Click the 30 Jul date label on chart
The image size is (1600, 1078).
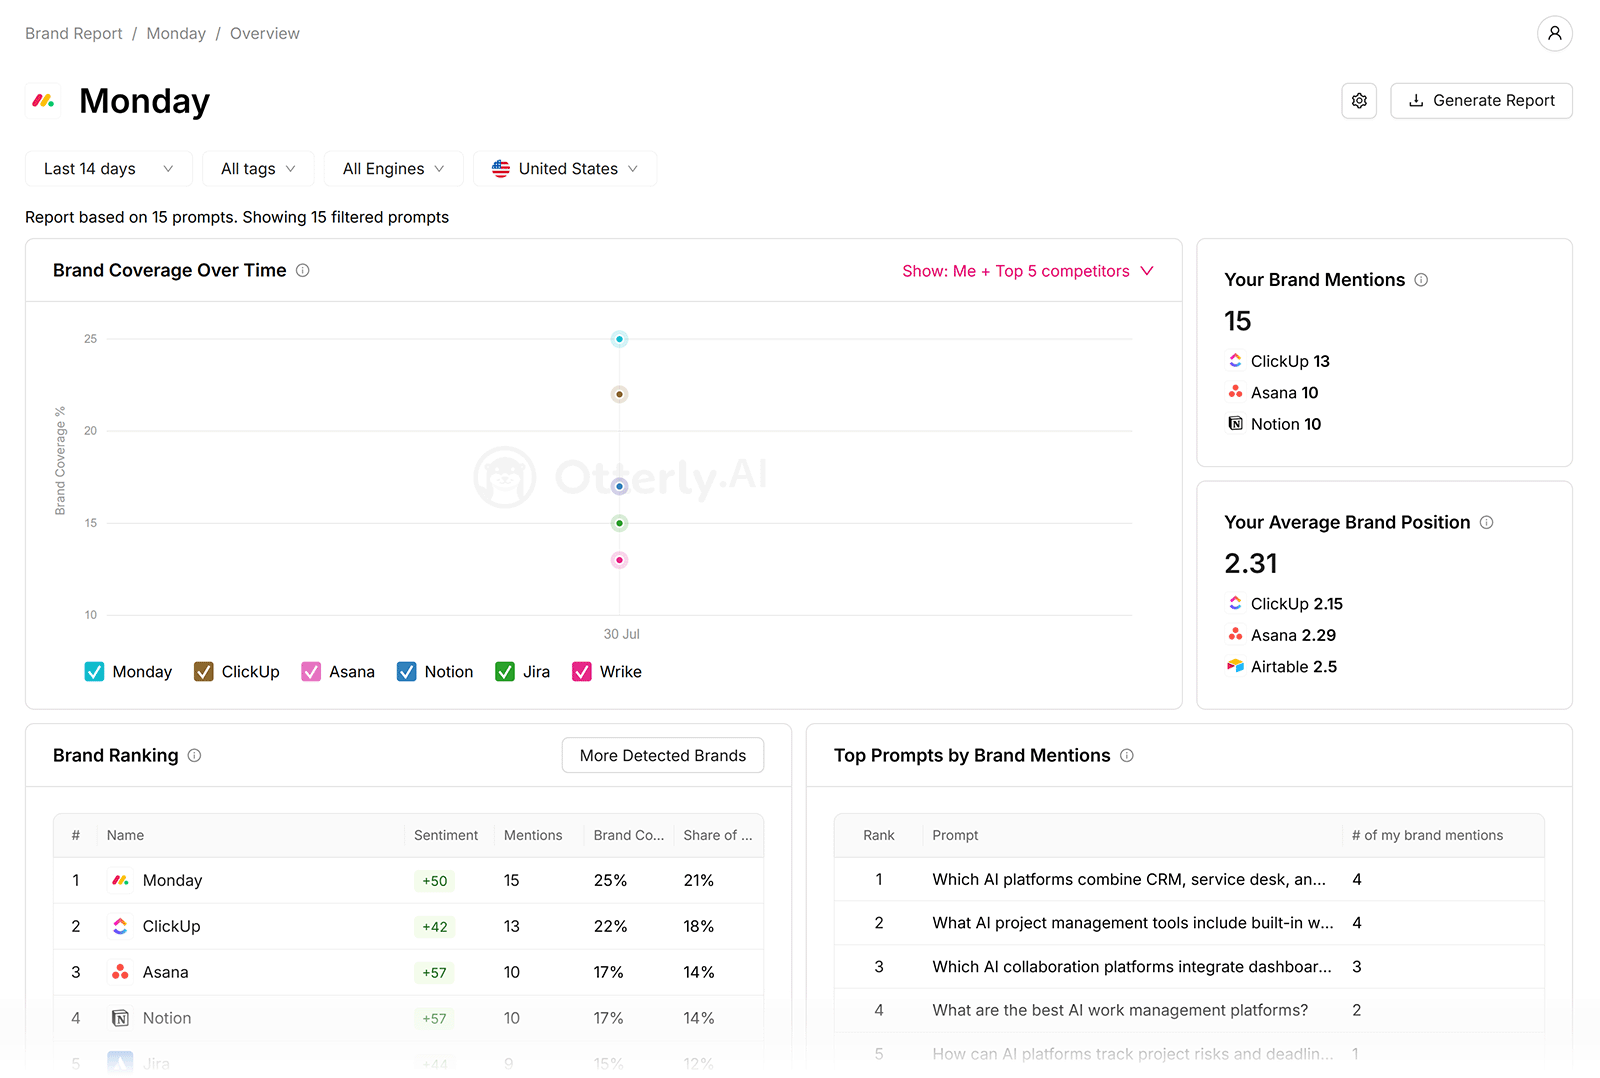621,634
